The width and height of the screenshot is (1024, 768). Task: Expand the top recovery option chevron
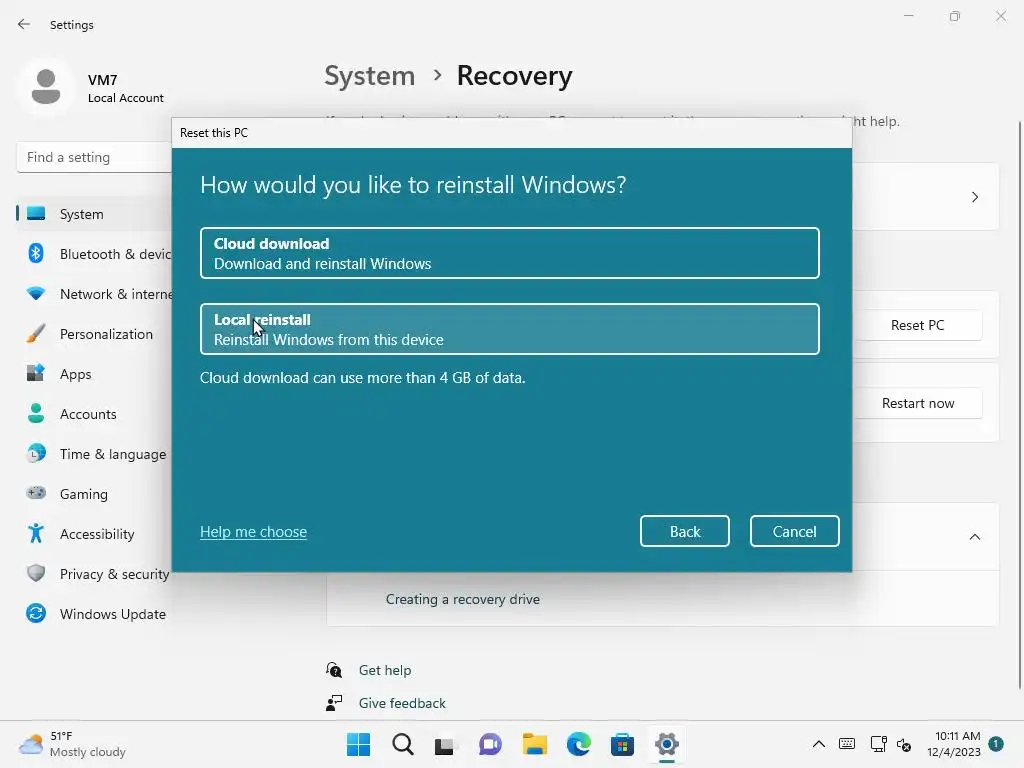tap(974, 197)
